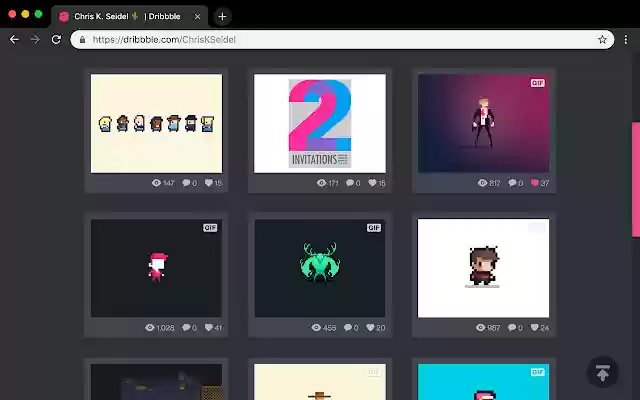Bookmark page using the star icon

[x=602, y=39]
